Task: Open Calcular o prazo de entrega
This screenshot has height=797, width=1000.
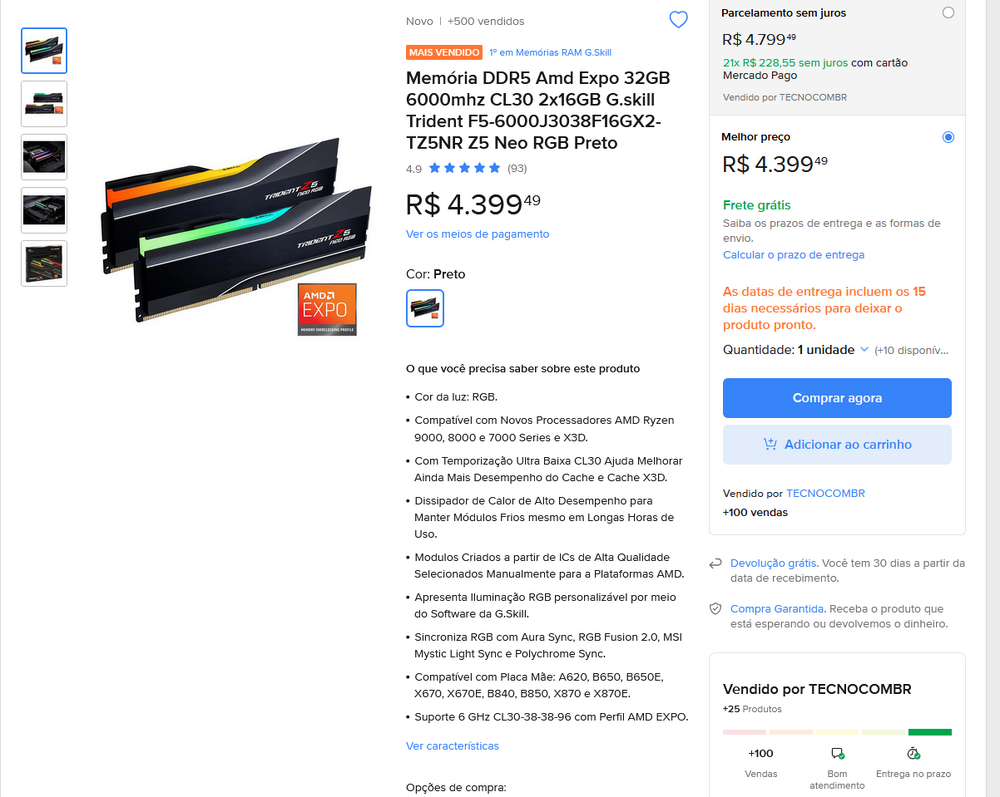Action: (793, 255)
